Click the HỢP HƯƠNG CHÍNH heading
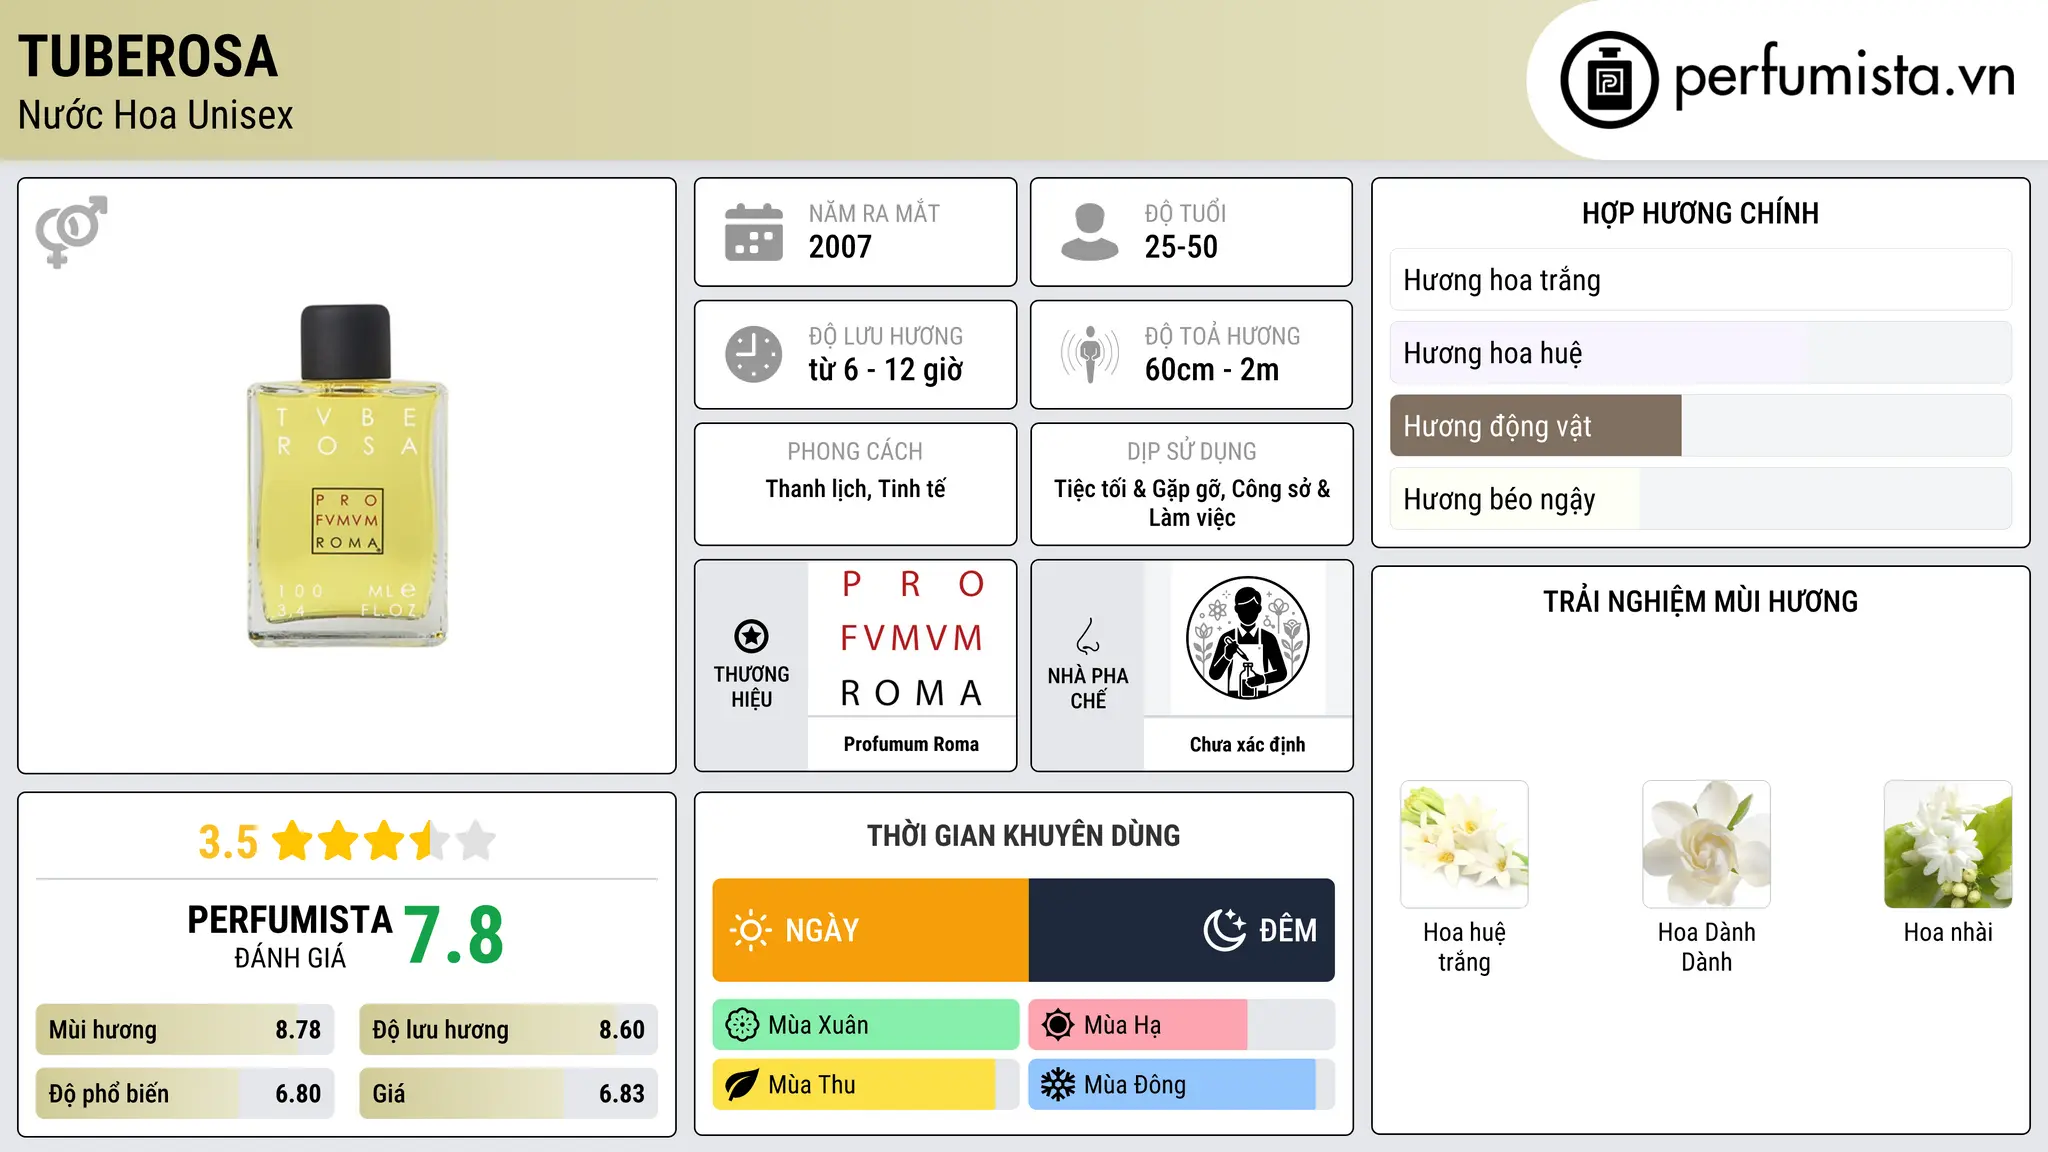 pos(1700,213)
